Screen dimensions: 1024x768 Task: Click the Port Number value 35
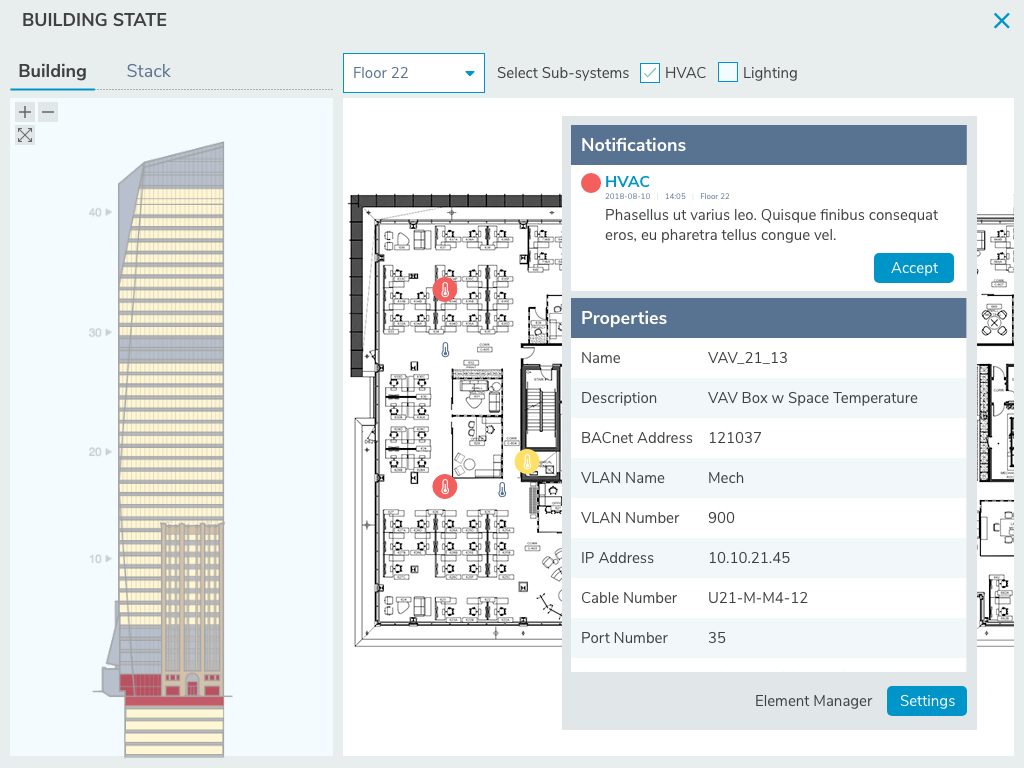click(716, 637)
